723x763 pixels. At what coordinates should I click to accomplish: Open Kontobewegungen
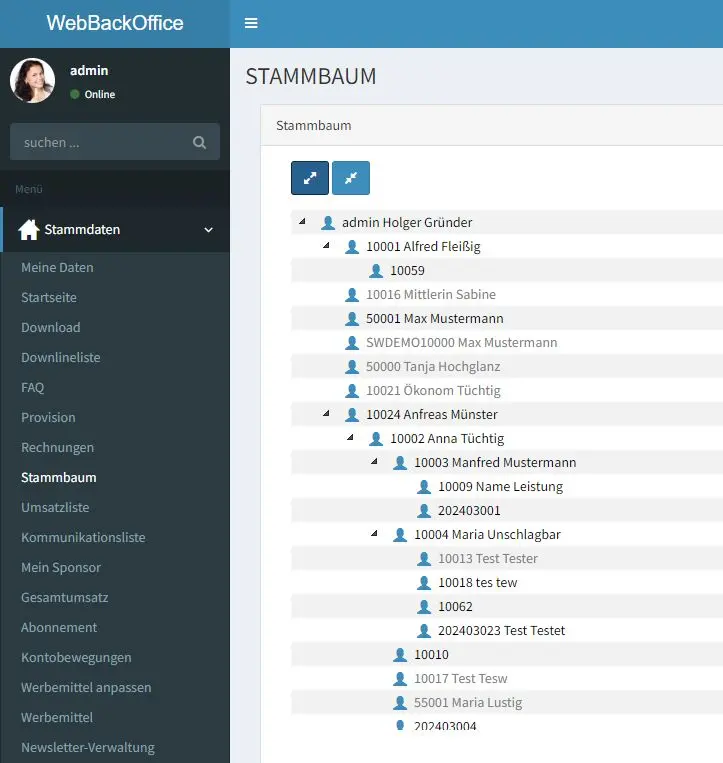pos(76,657)
